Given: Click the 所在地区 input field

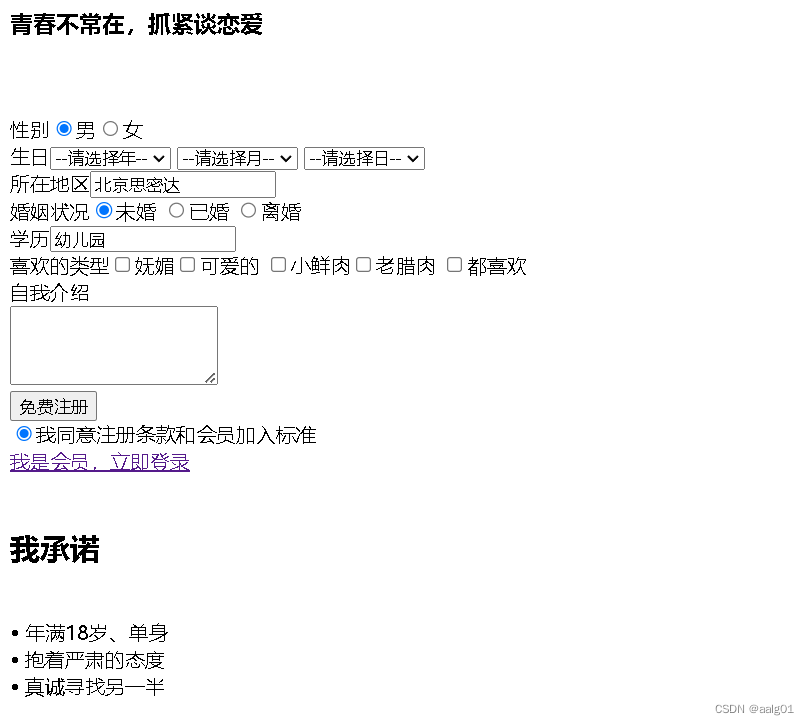Looking at the screenshot, I should pyautogui.click(x=183, y=185).
